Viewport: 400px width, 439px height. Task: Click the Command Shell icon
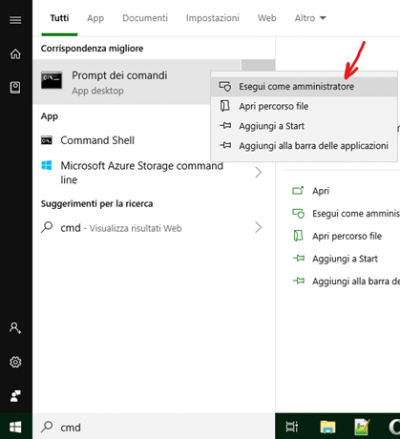pyautogui.click(x=46, y=140)
